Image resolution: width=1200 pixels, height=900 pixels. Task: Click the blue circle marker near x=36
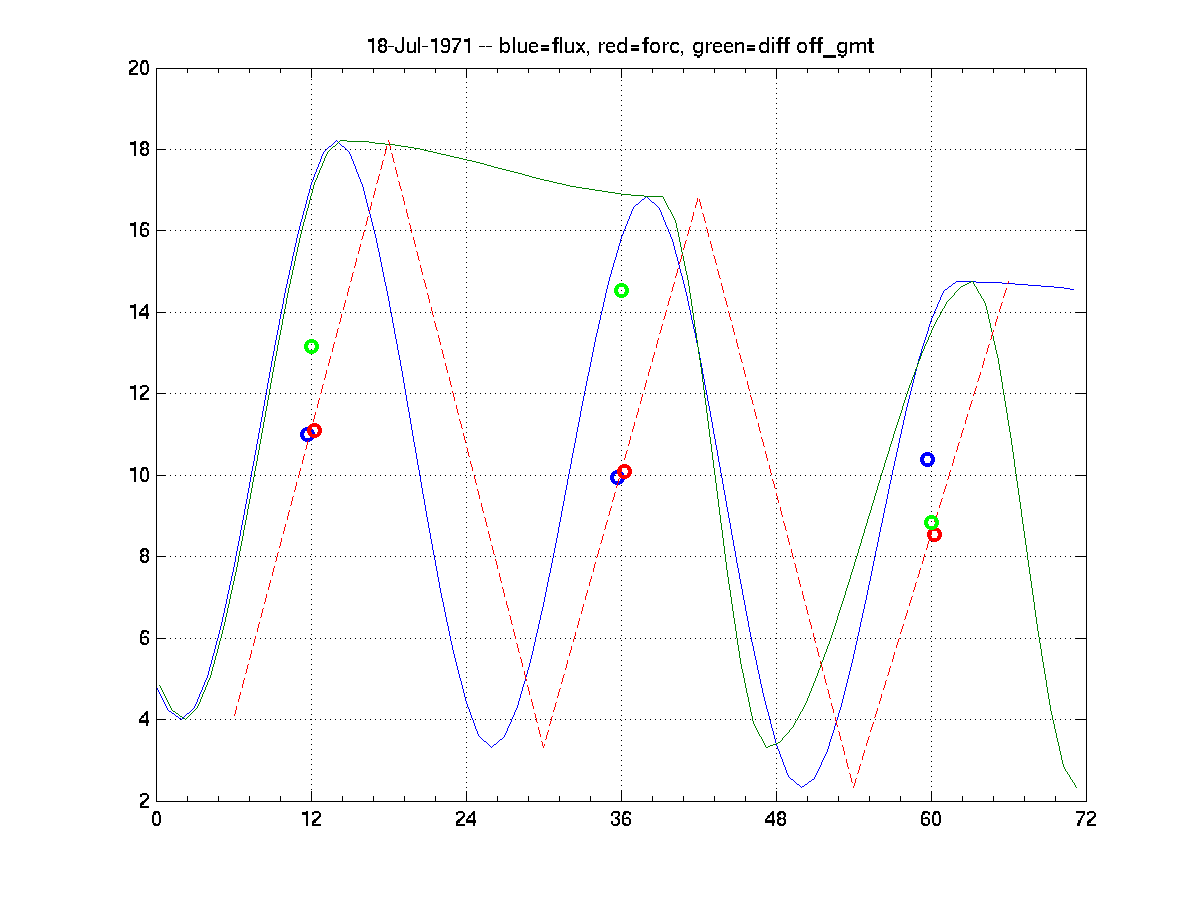[617, 477]
